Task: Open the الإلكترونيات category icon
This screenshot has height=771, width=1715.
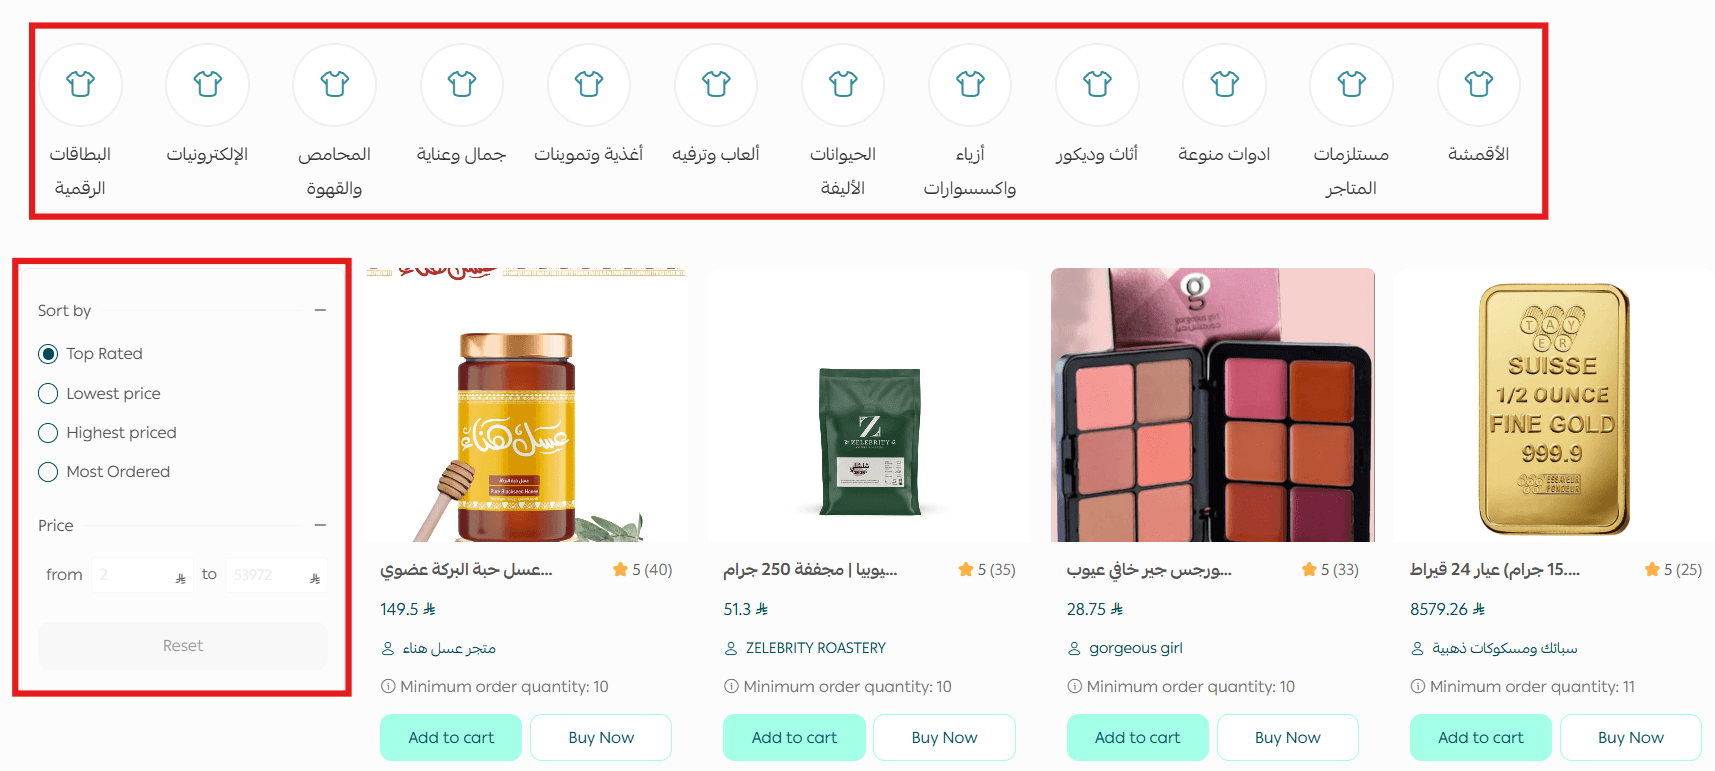Action: coord(207,85)
